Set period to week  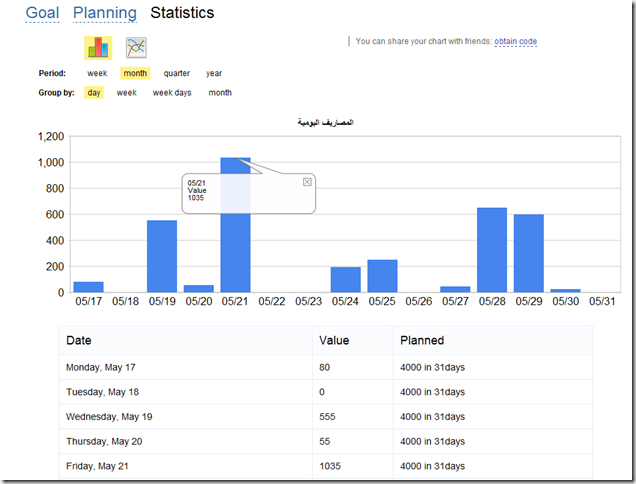(x=97, y=73)
